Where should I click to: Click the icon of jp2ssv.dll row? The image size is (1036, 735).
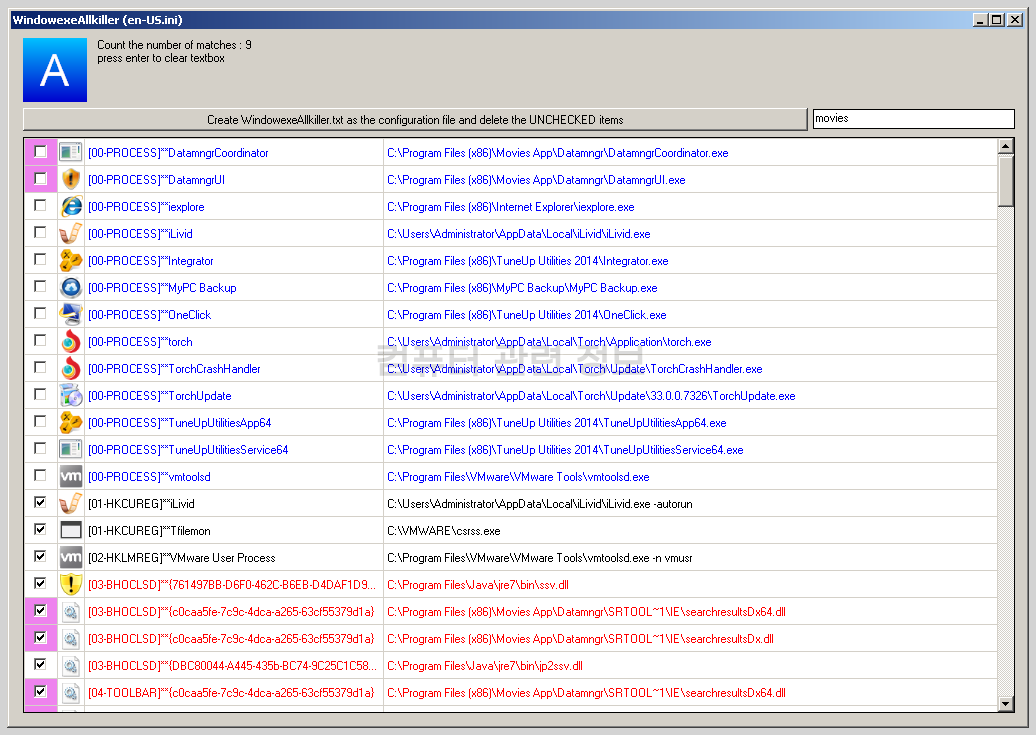click(x=71, y=666)
